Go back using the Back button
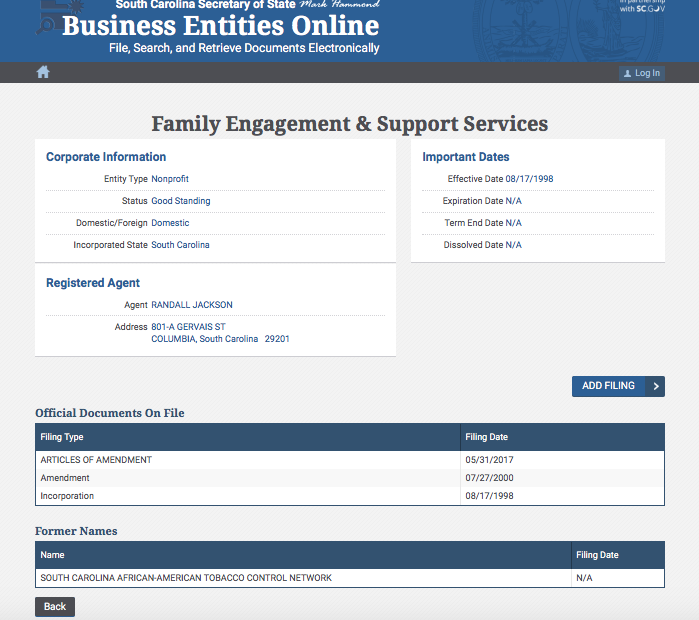The width and height of the screenshot is (699, 620). point(55,606)
